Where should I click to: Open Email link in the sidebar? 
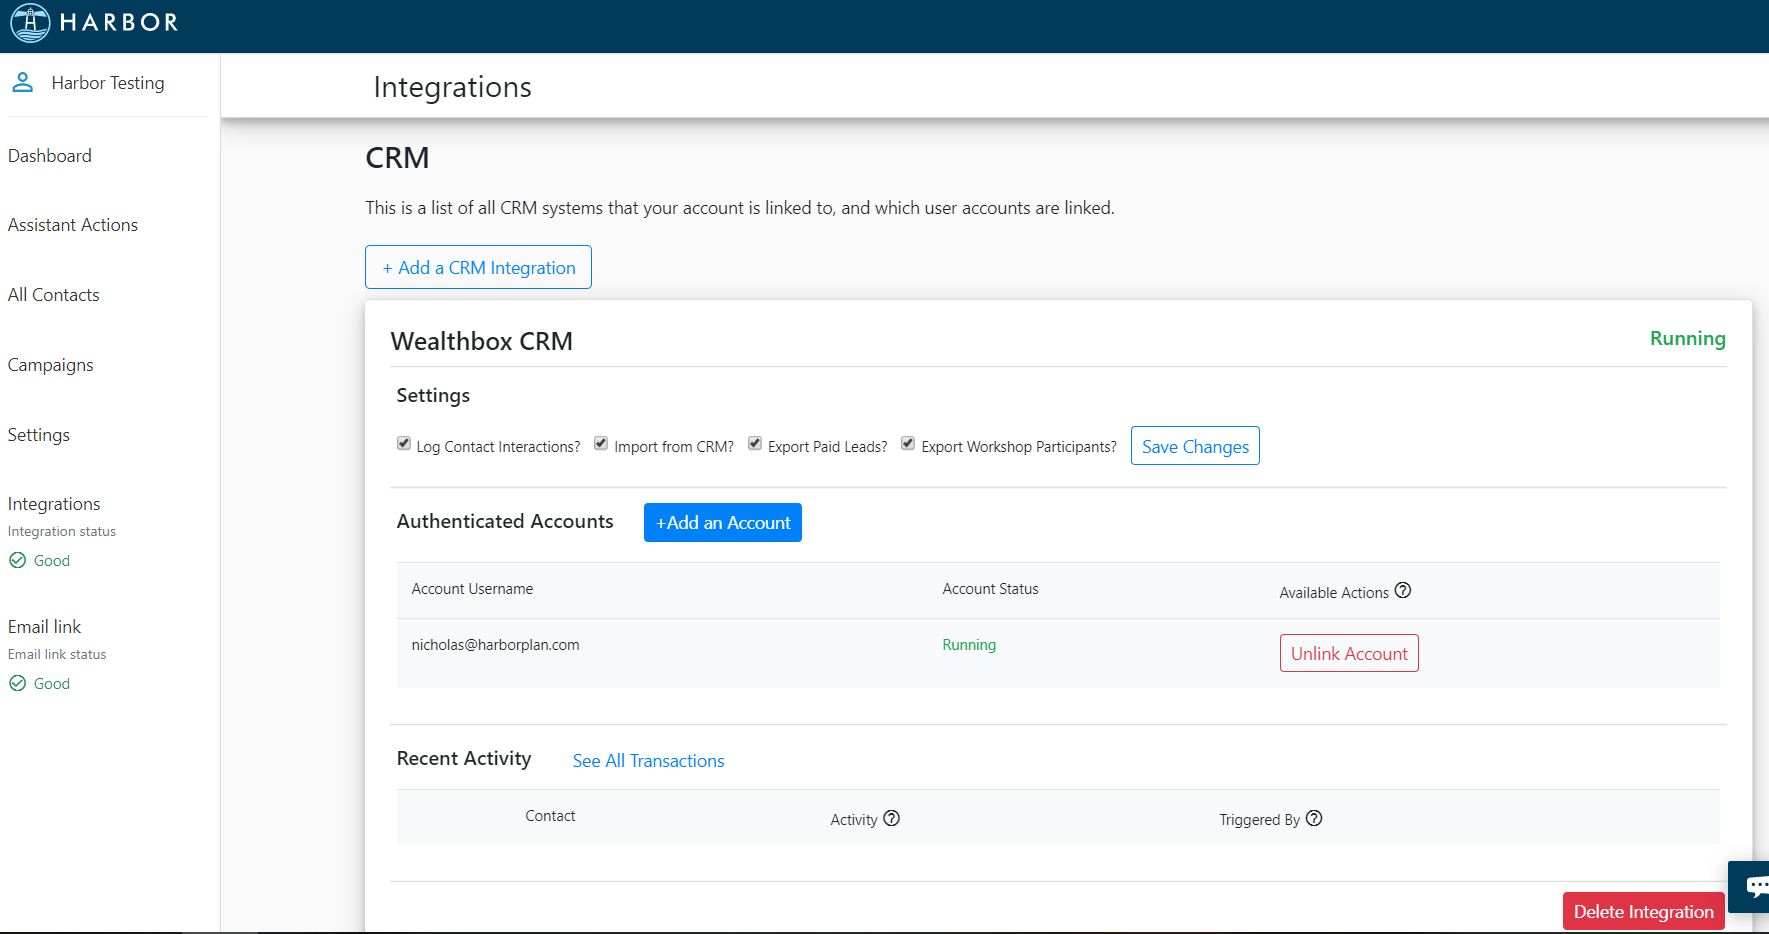pos(45,627)
